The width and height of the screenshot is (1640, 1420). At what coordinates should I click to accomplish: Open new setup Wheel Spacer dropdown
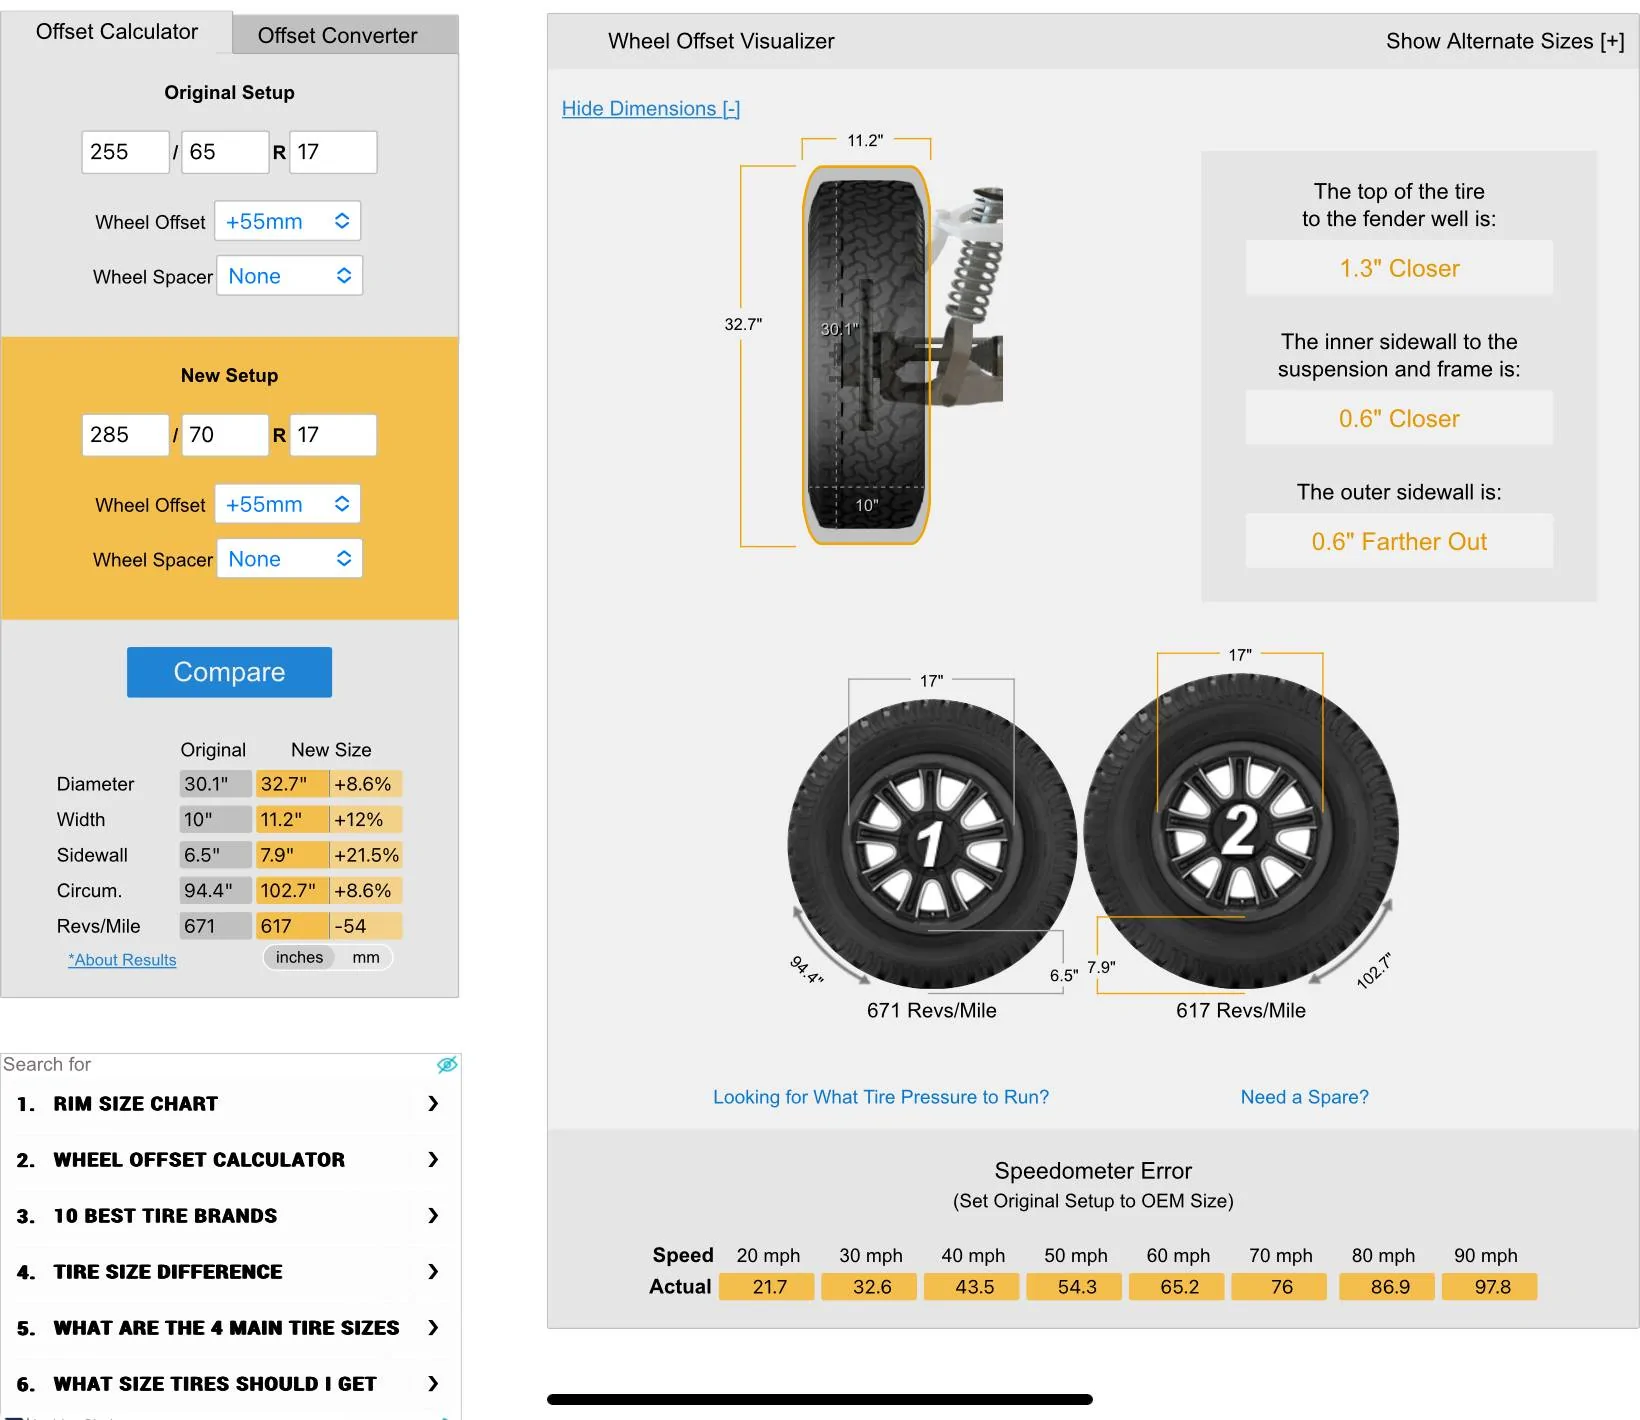click(289, 559)
